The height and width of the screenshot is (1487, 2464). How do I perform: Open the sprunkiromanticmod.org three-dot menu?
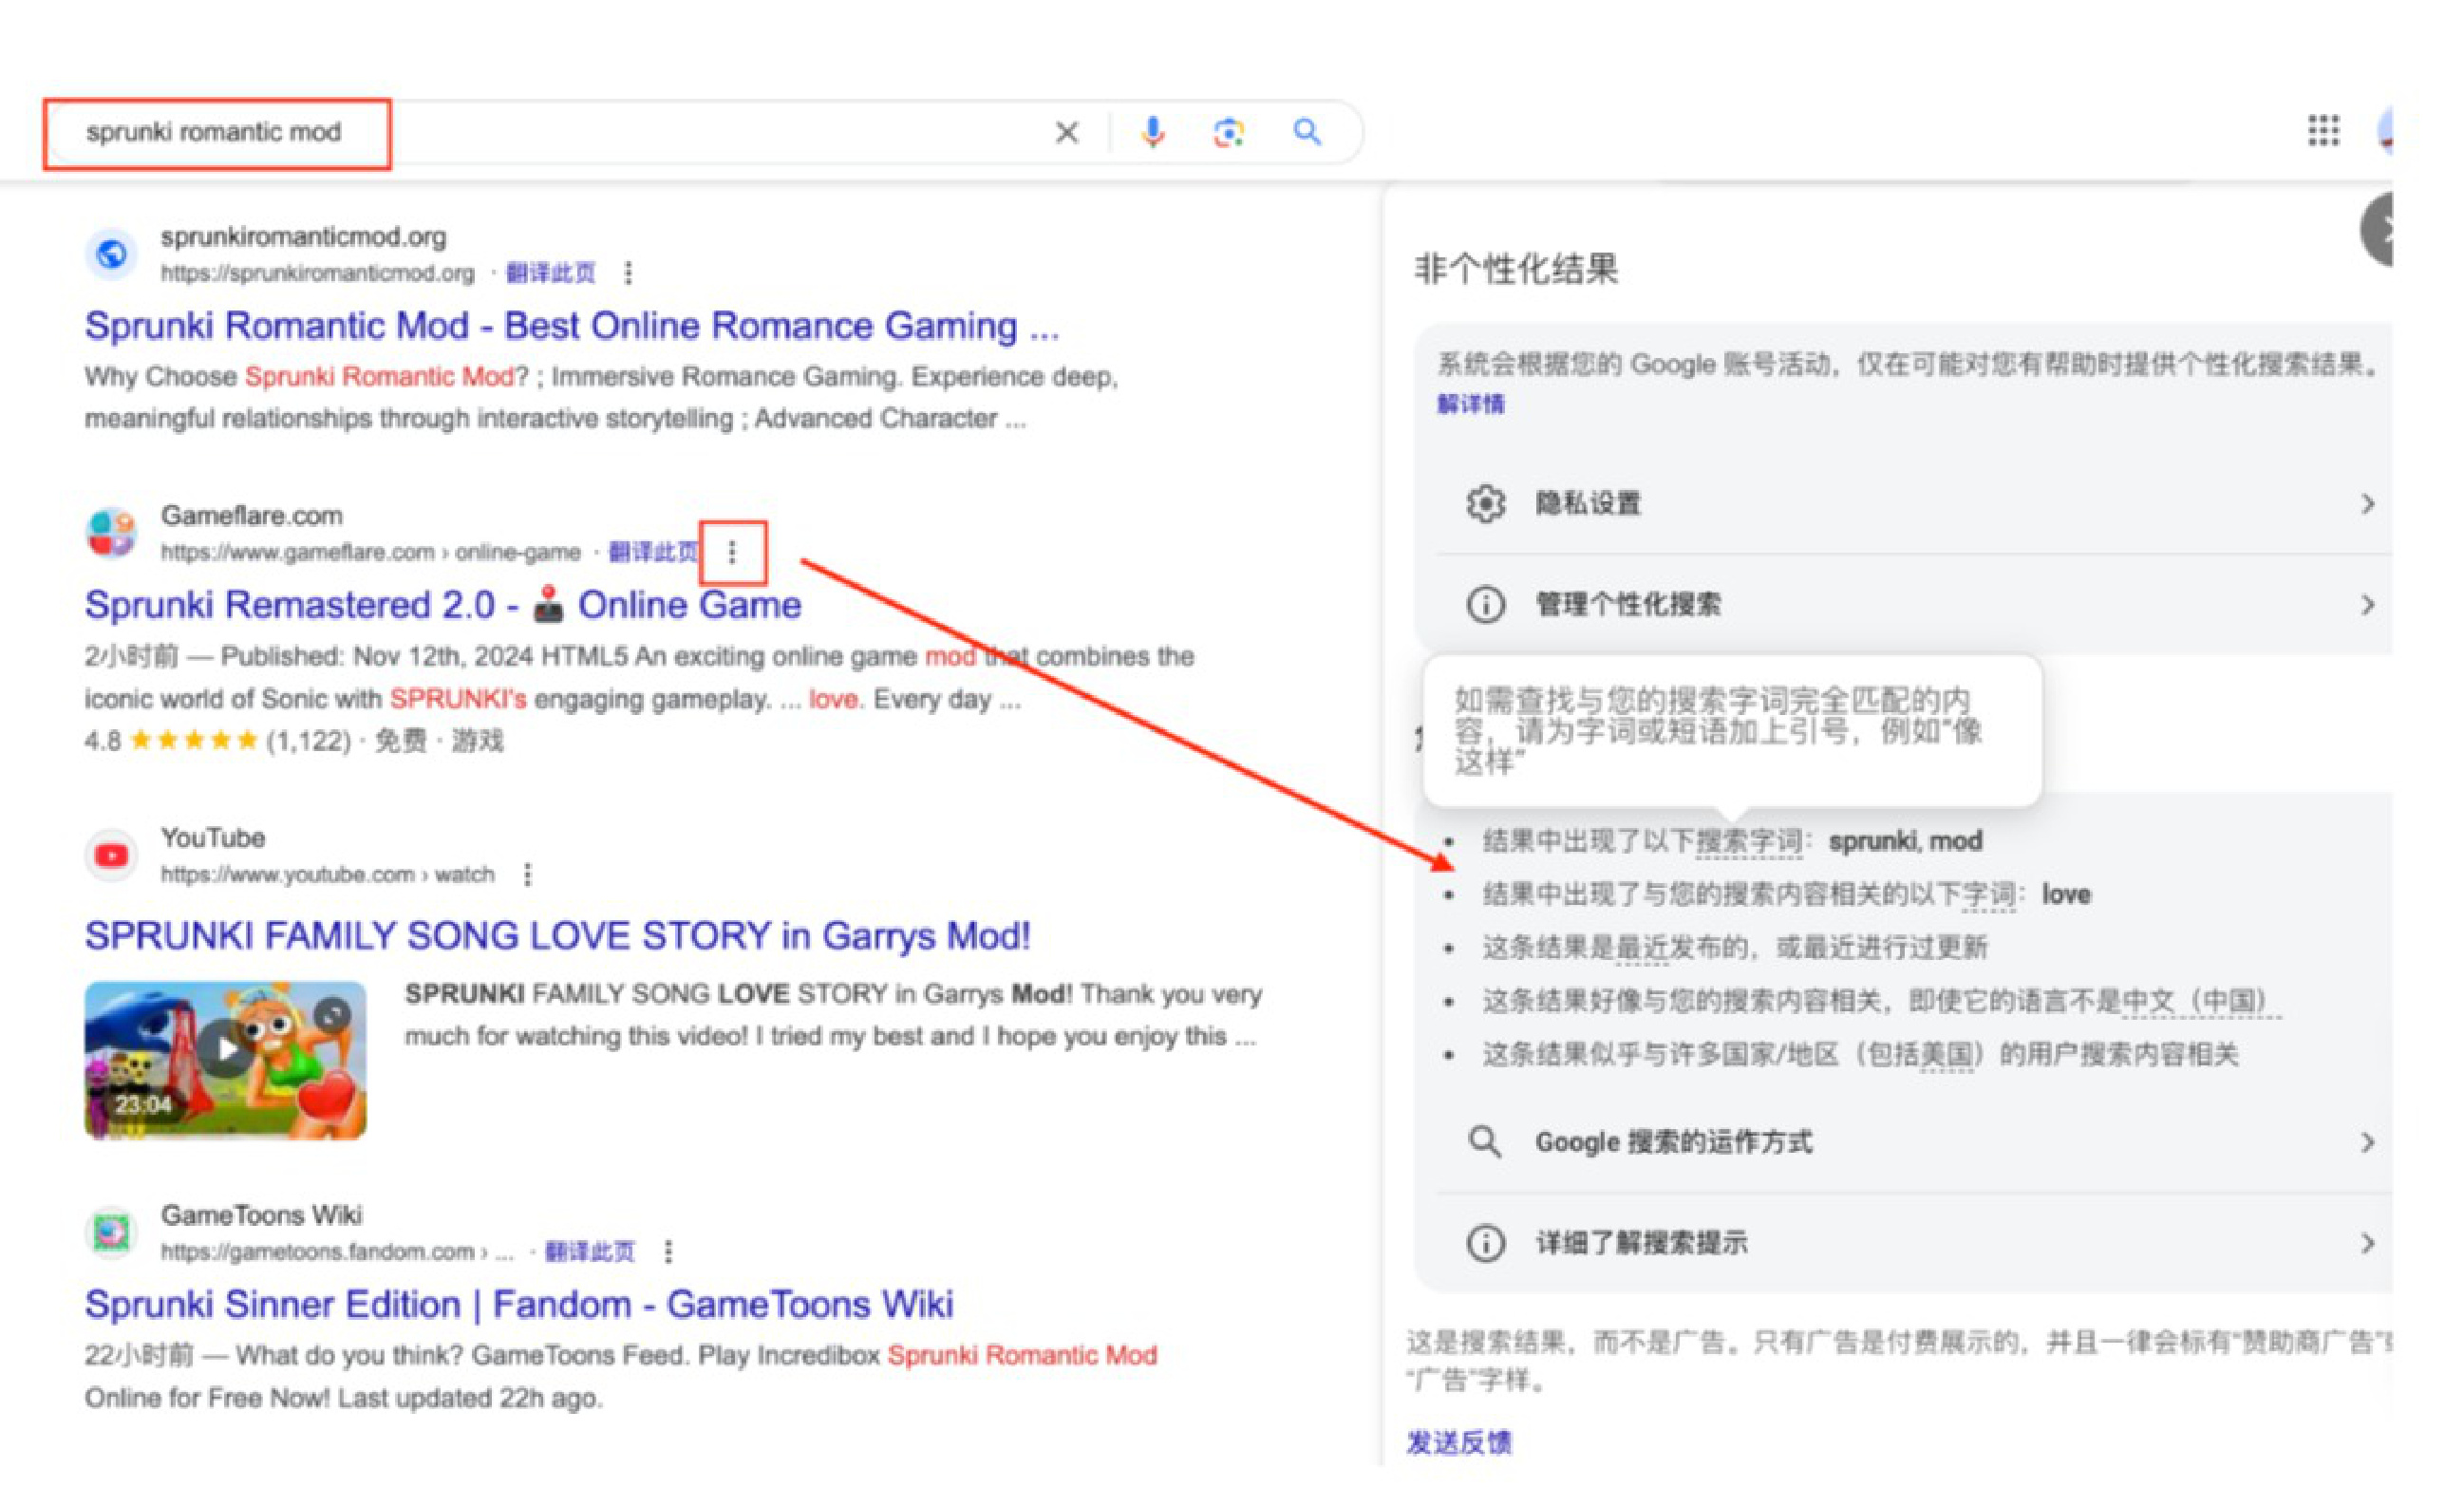(628, 273)
